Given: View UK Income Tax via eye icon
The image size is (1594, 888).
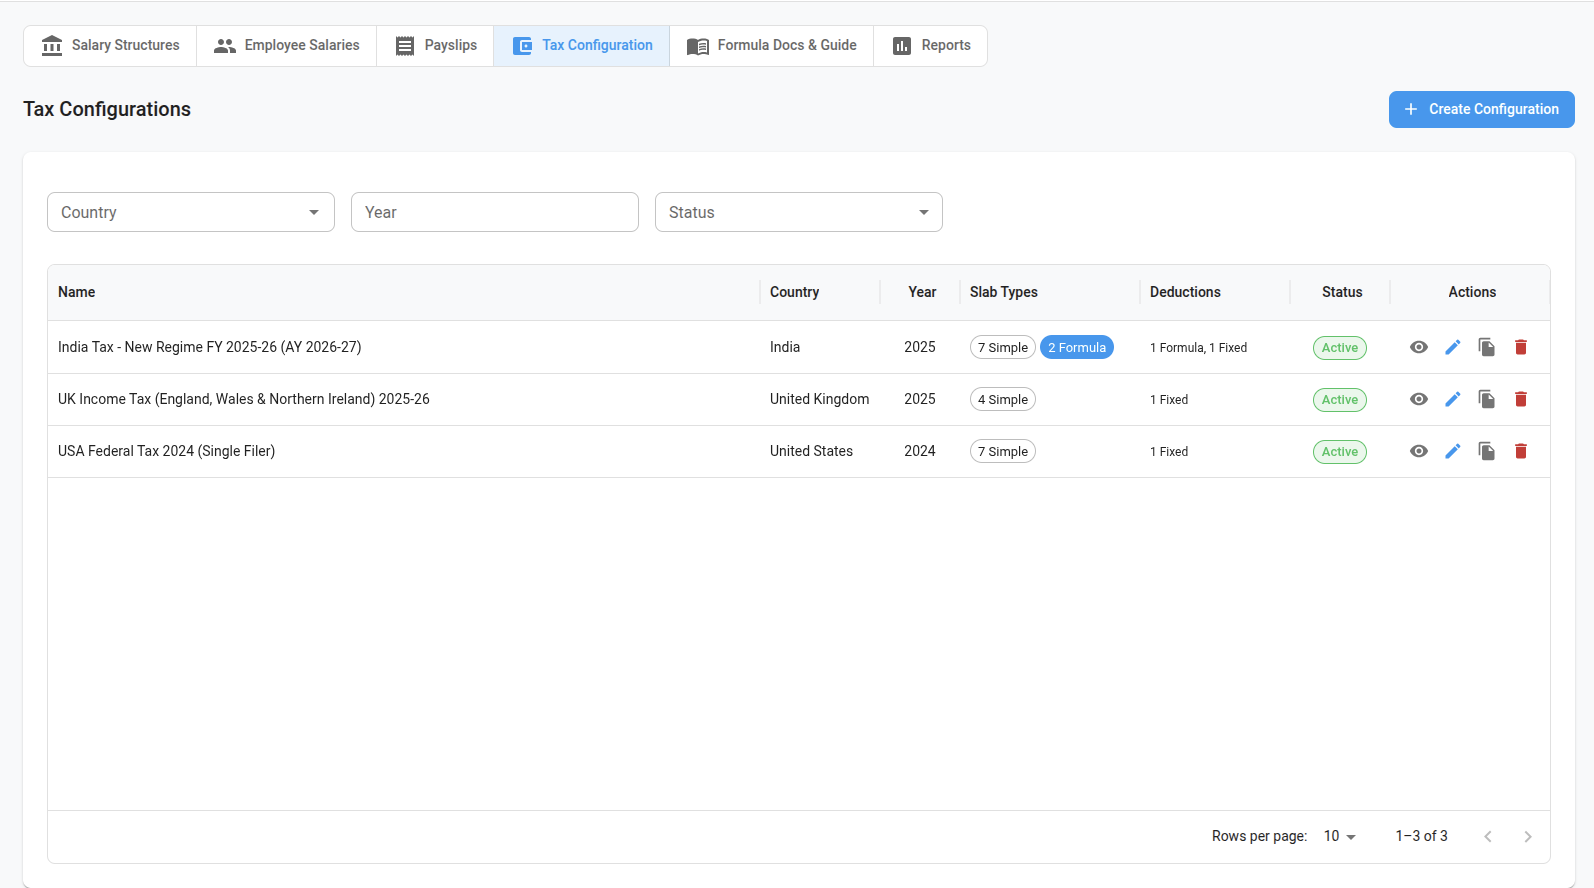Looking at the screenshot, I should (x=1419, y=399).
